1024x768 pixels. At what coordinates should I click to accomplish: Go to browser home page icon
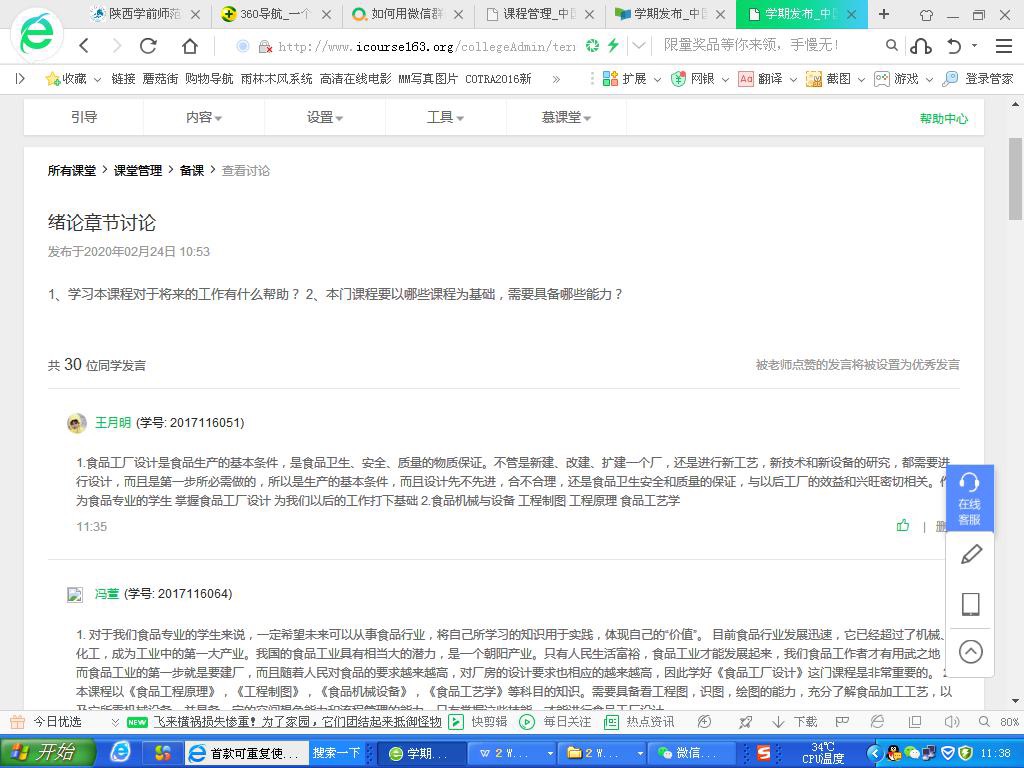click(189, 46)
